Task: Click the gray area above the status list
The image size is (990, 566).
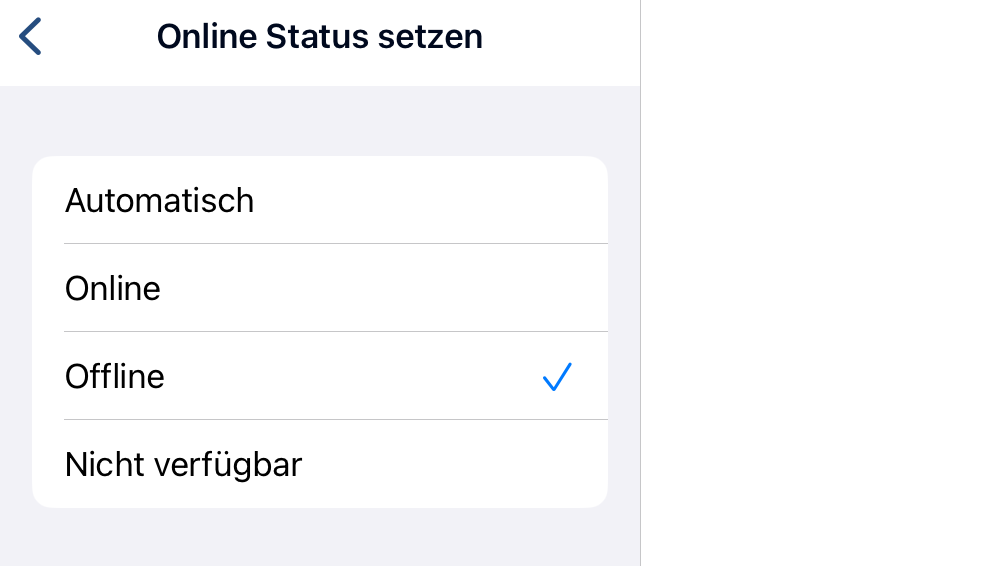Action: [320, 121]
